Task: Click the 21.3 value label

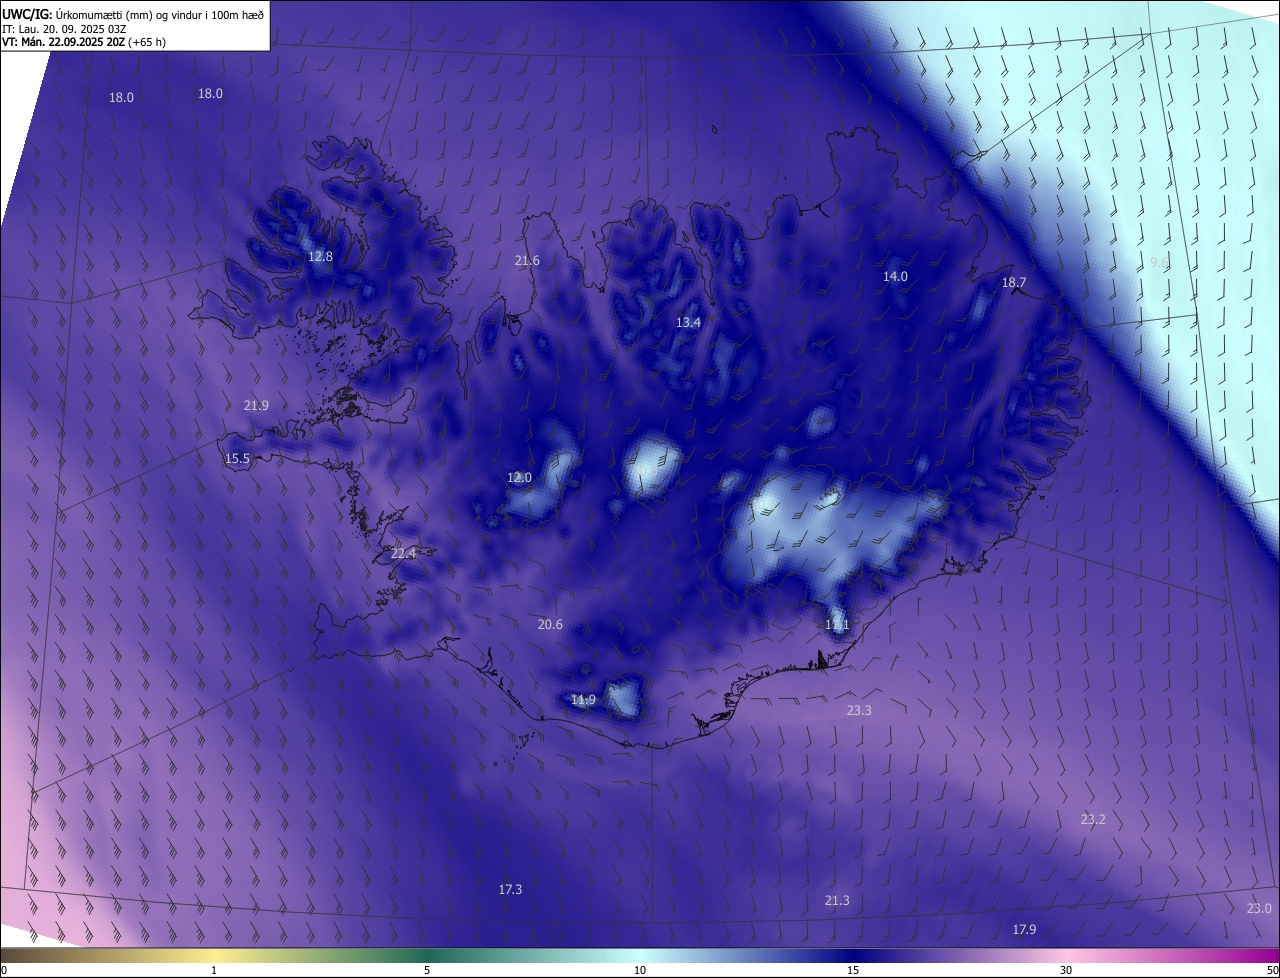Action: (837, 901)
